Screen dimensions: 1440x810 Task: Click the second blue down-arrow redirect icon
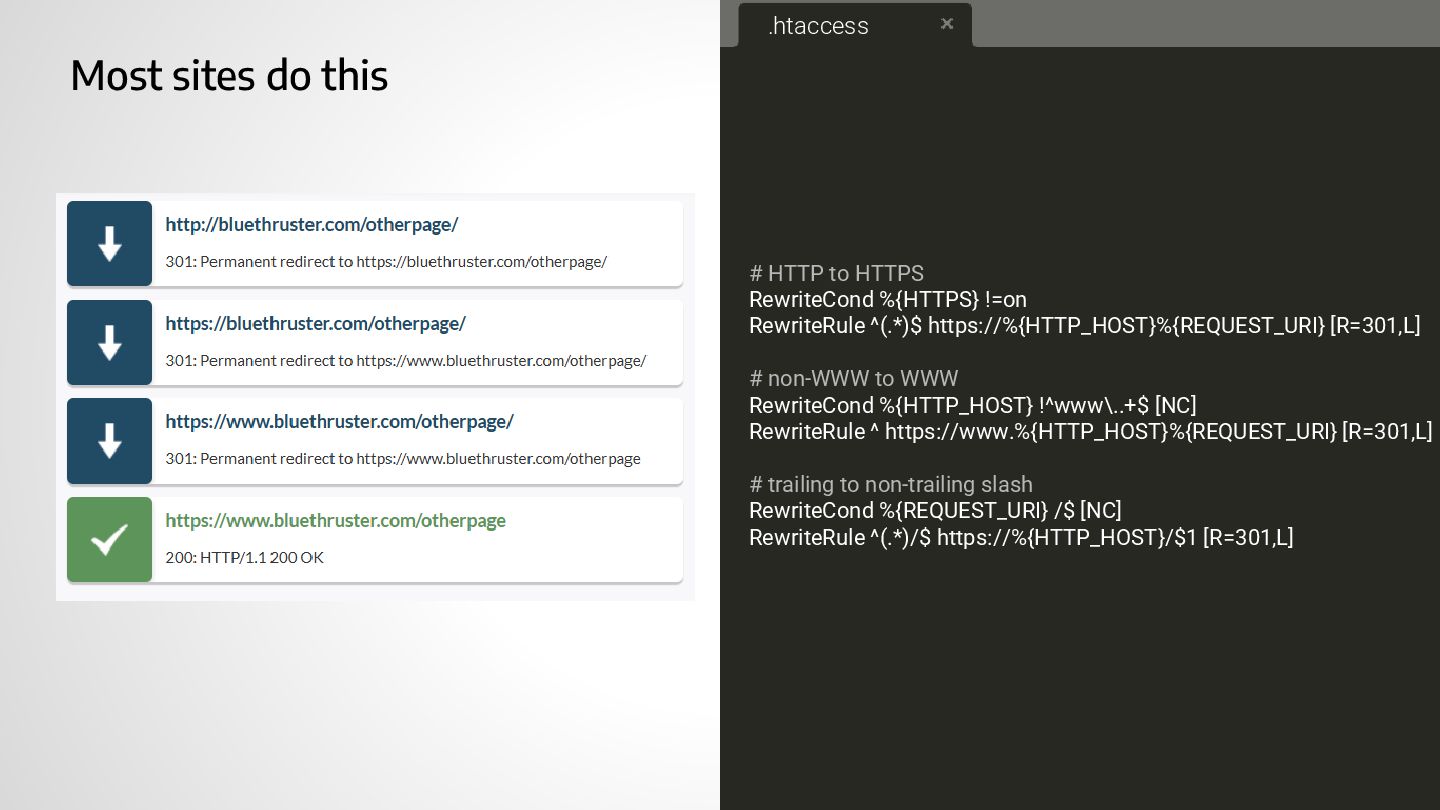(109, 342)
